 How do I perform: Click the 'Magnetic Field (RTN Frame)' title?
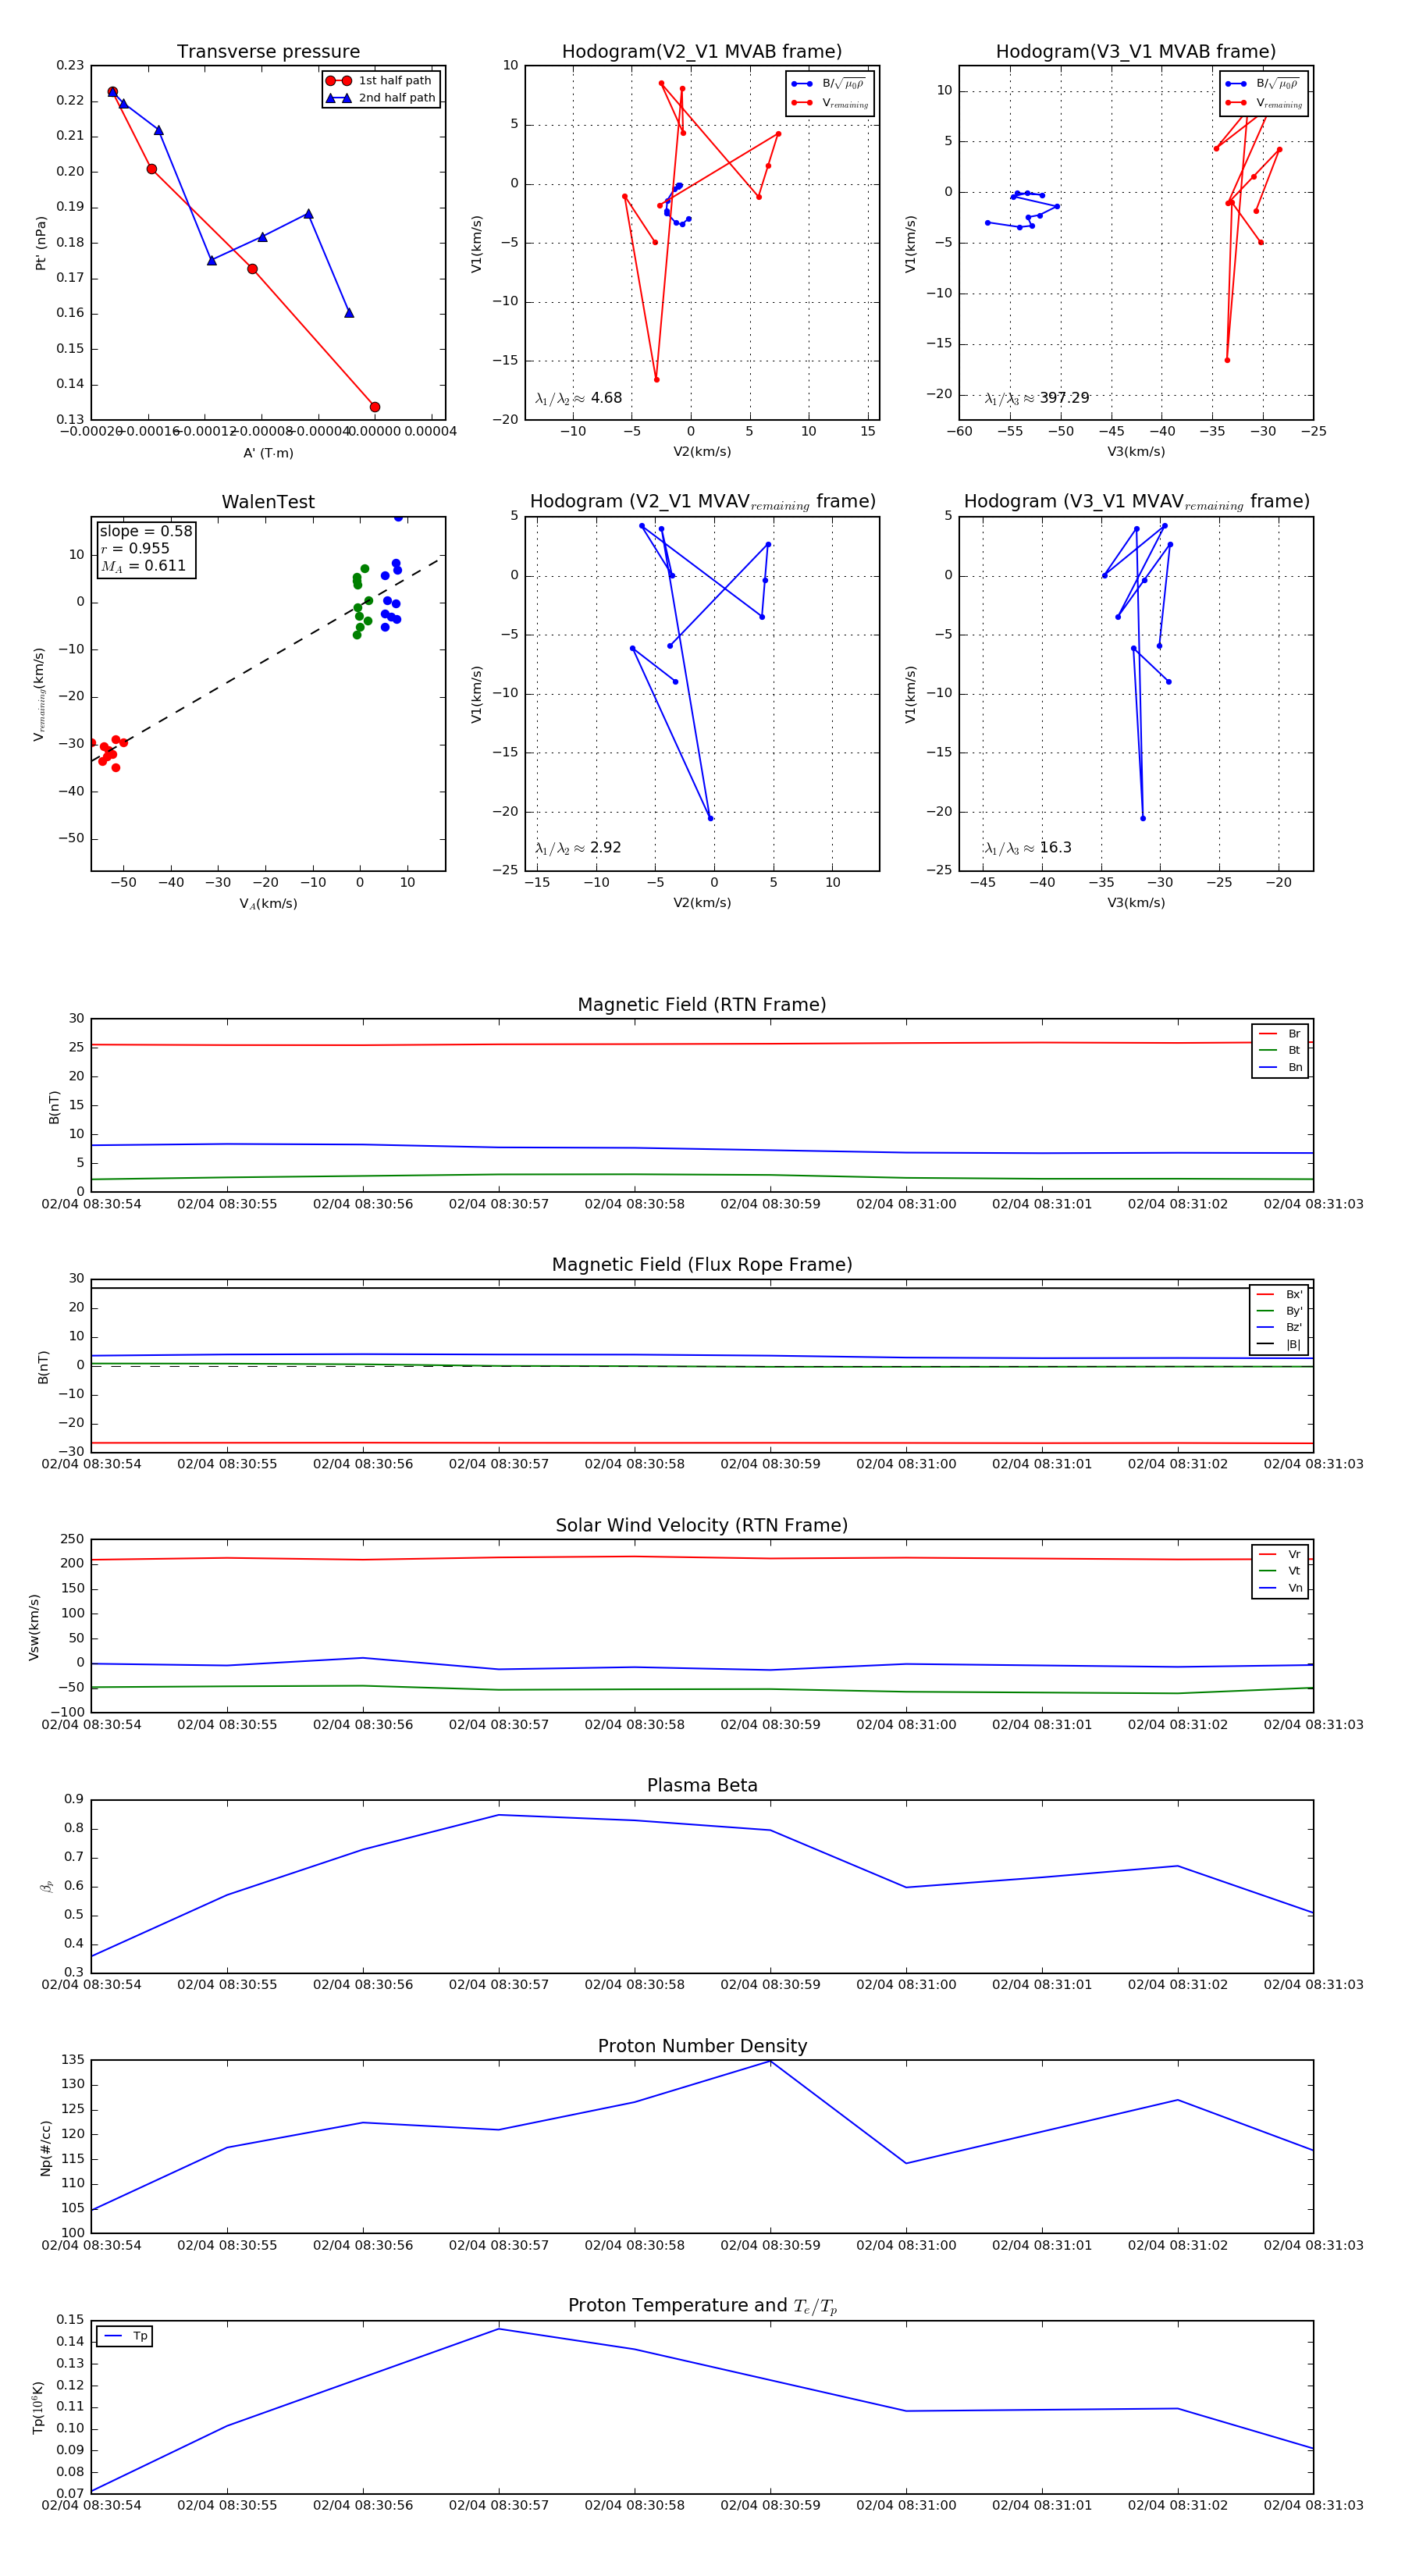702,1005
